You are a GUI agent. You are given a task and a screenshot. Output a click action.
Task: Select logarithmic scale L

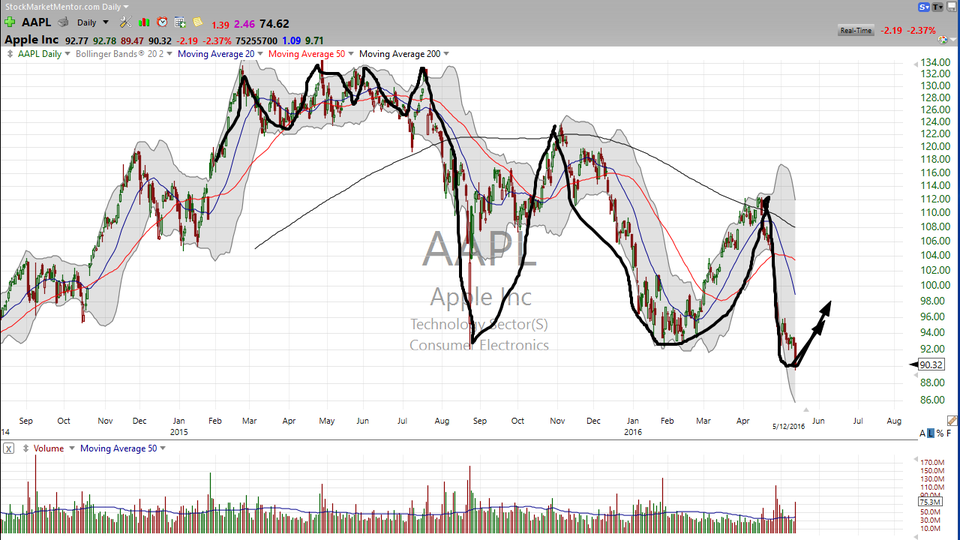tap(931, 433)
